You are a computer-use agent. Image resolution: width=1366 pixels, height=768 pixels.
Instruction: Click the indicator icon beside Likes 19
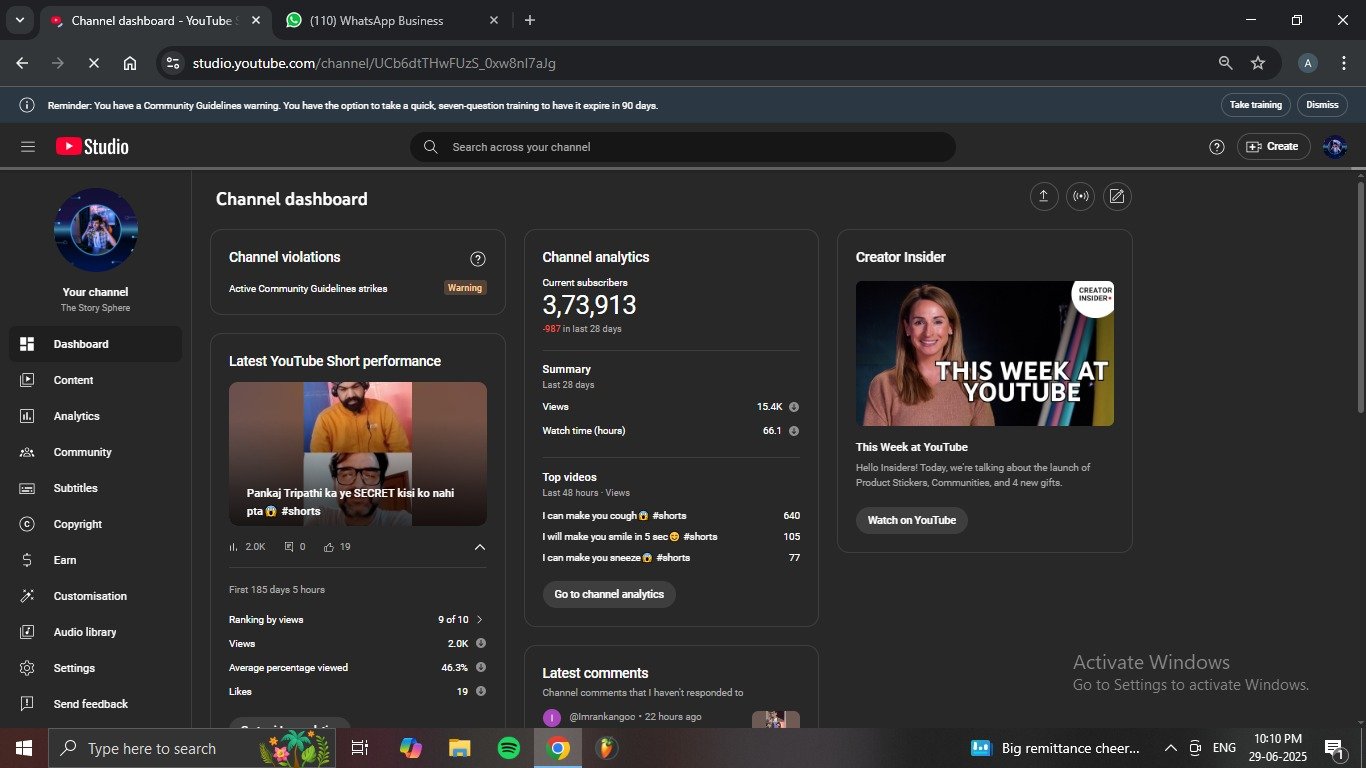[x=481, y=692]
